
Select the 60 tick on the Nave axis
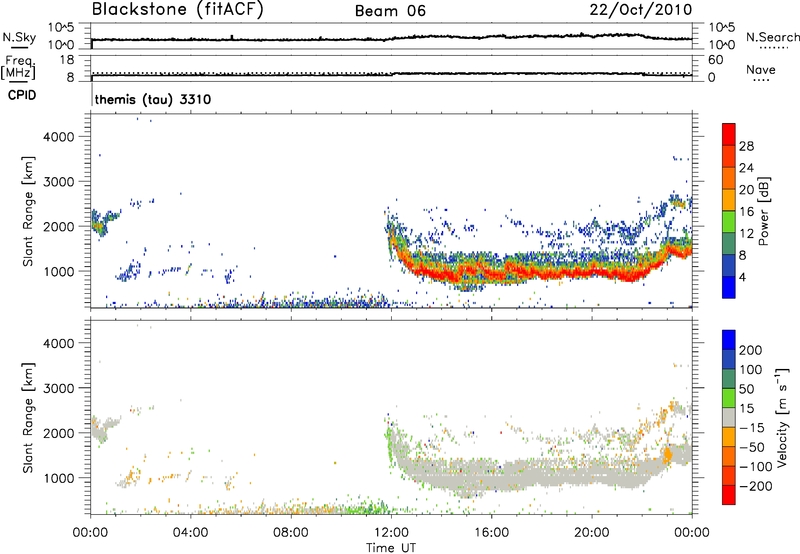pos(715,60)
